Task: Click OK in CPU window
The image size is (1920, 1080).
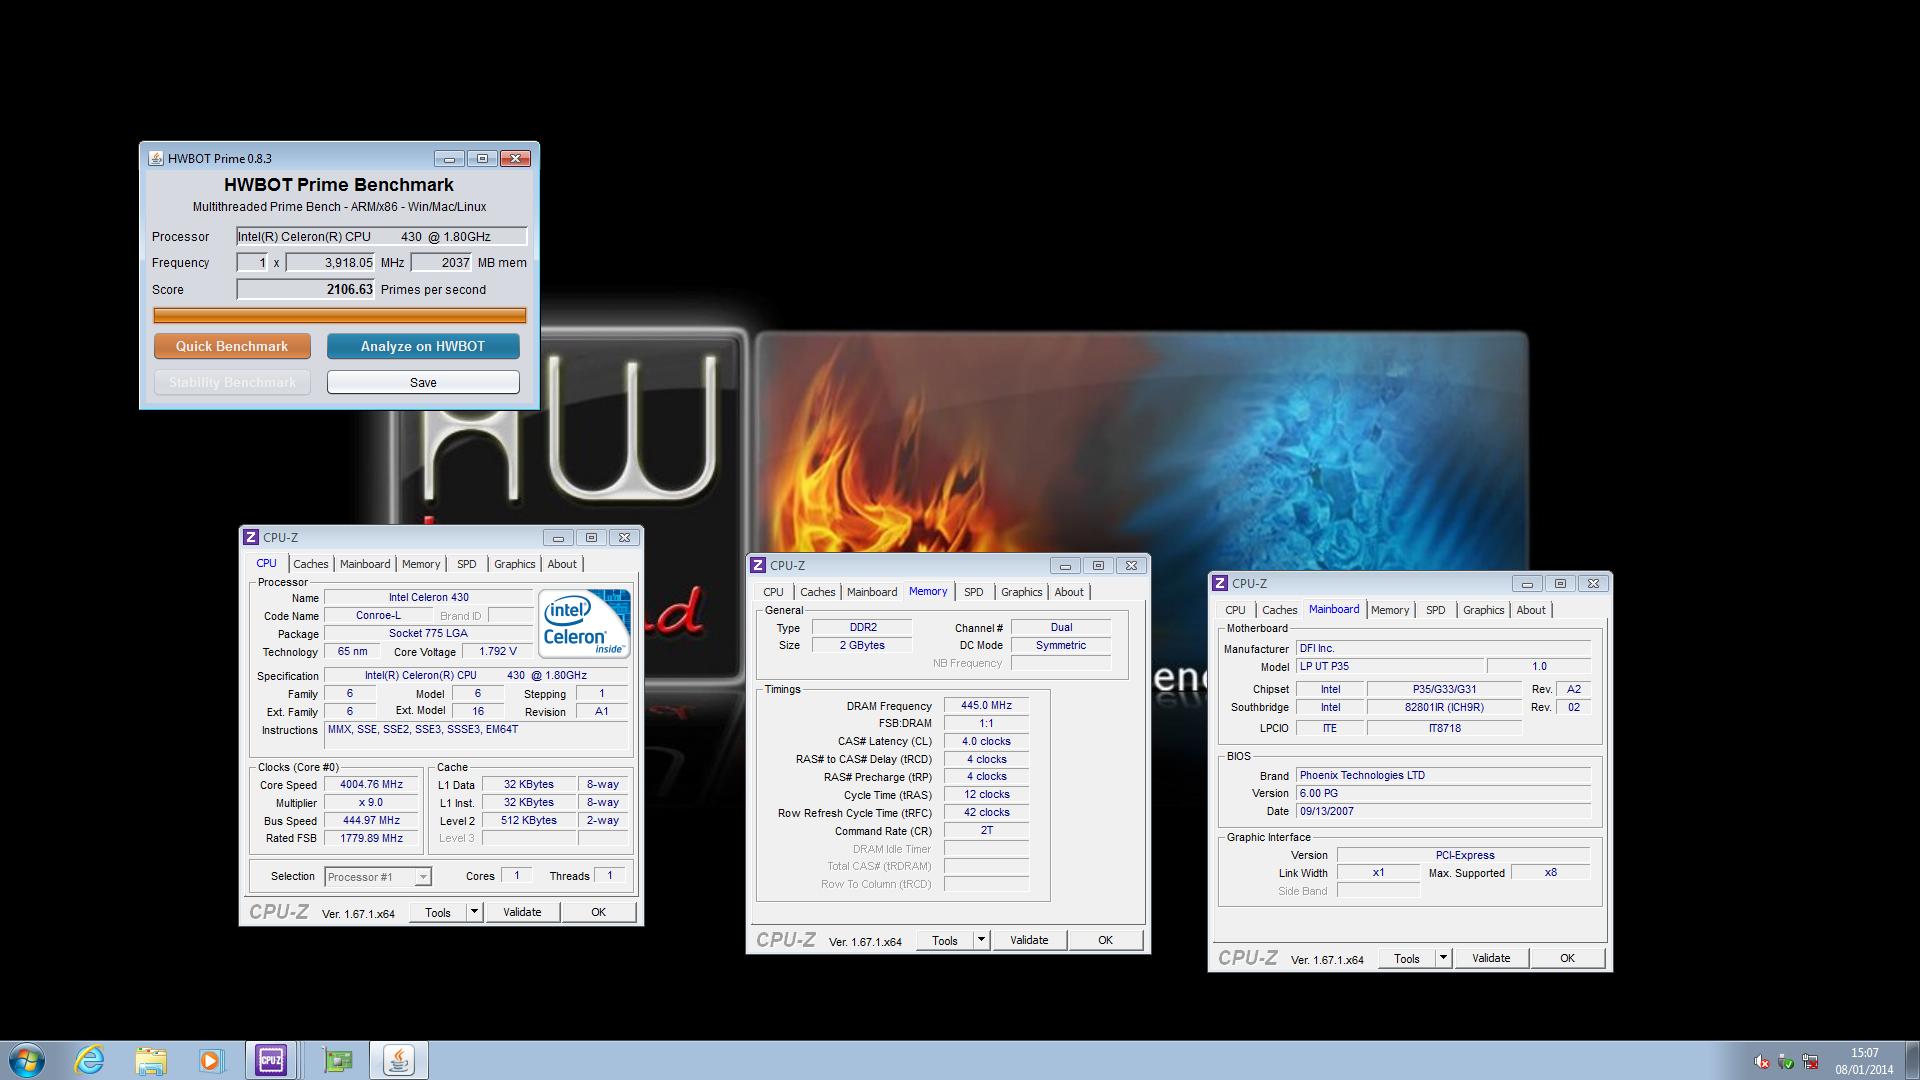Action: tap(598, 912)
